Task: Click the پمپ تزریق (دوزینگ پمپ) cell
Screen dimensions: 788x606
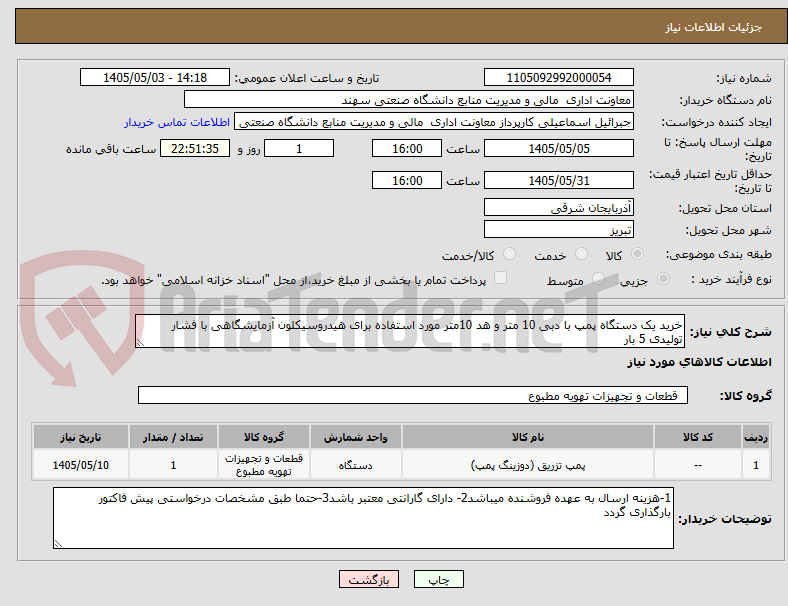Action: pyautogui.click(x=528, y=465)
